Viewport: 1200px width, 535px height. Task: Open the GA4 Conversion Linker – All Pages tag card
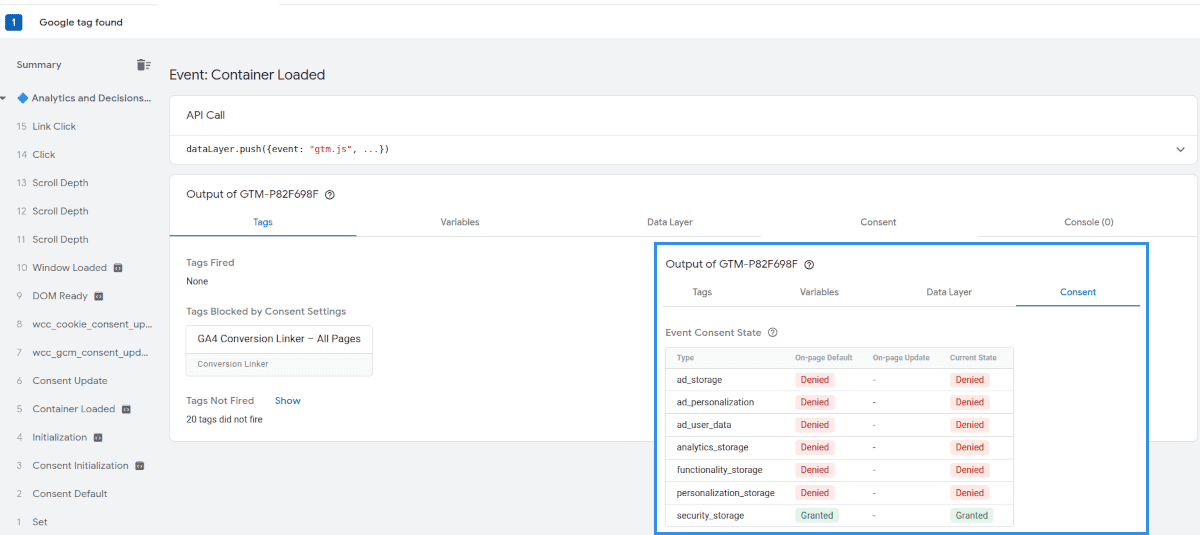pyautogui.click(x=279, y=350)
